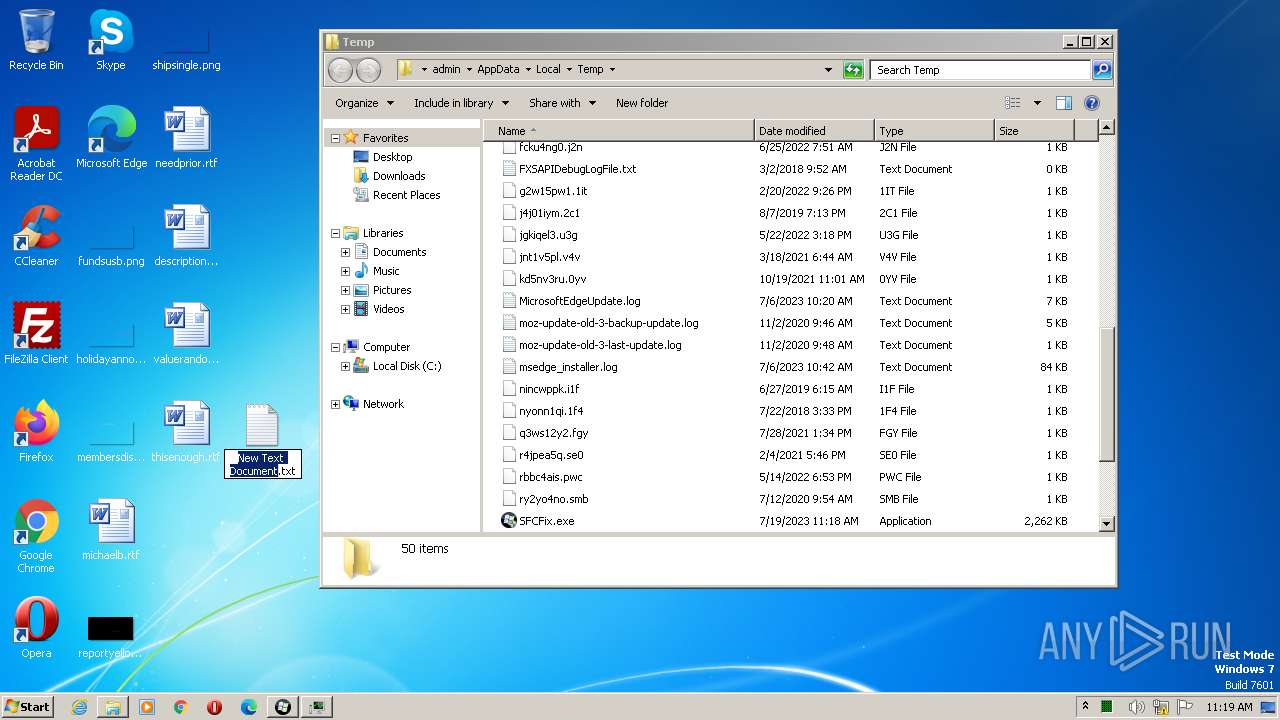Expand the Network tree node

tap(335, 404)
